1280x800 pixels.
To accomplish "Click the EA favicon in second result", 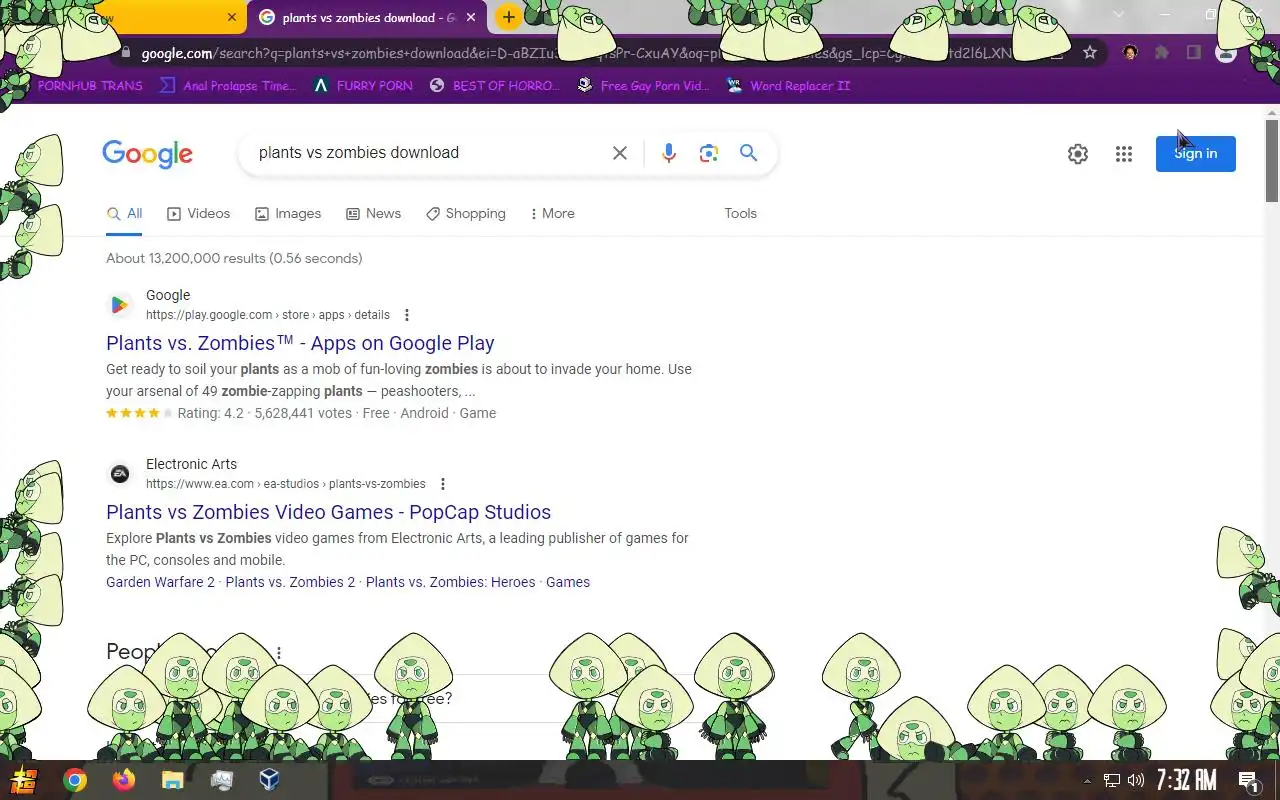I will pos(120,474).
